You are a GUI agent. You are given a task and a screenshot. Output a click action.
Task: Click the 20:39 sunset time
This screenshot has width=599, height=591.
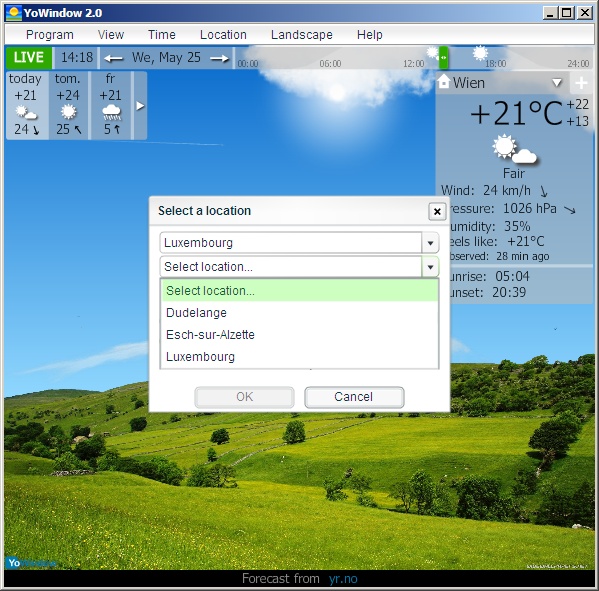click(509, 293)
